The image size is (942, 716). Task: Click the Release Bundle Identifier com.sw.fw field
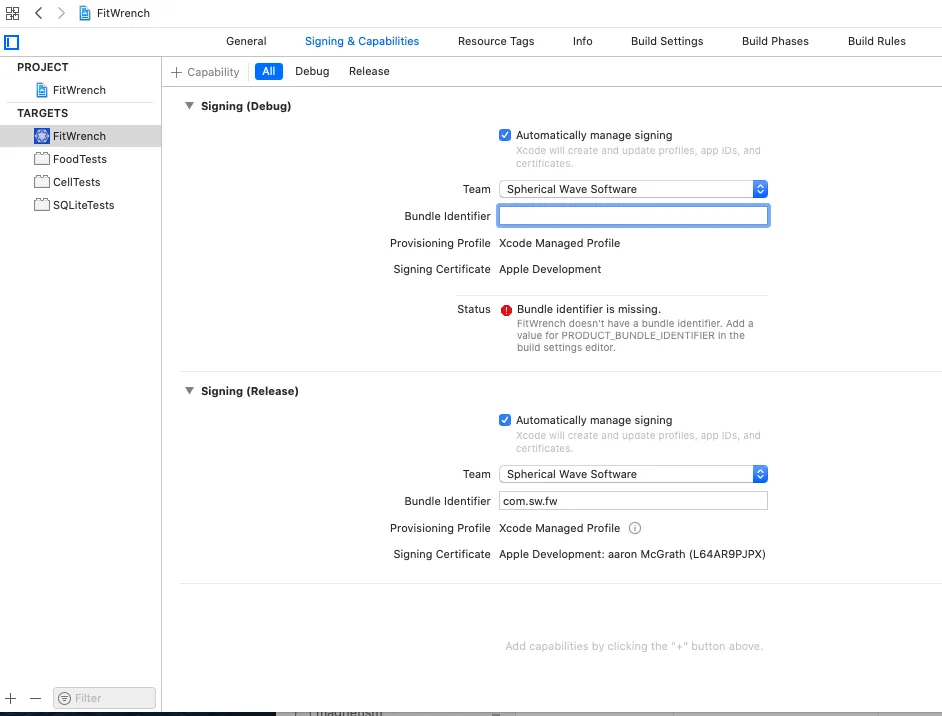click(x=633, y=501)
